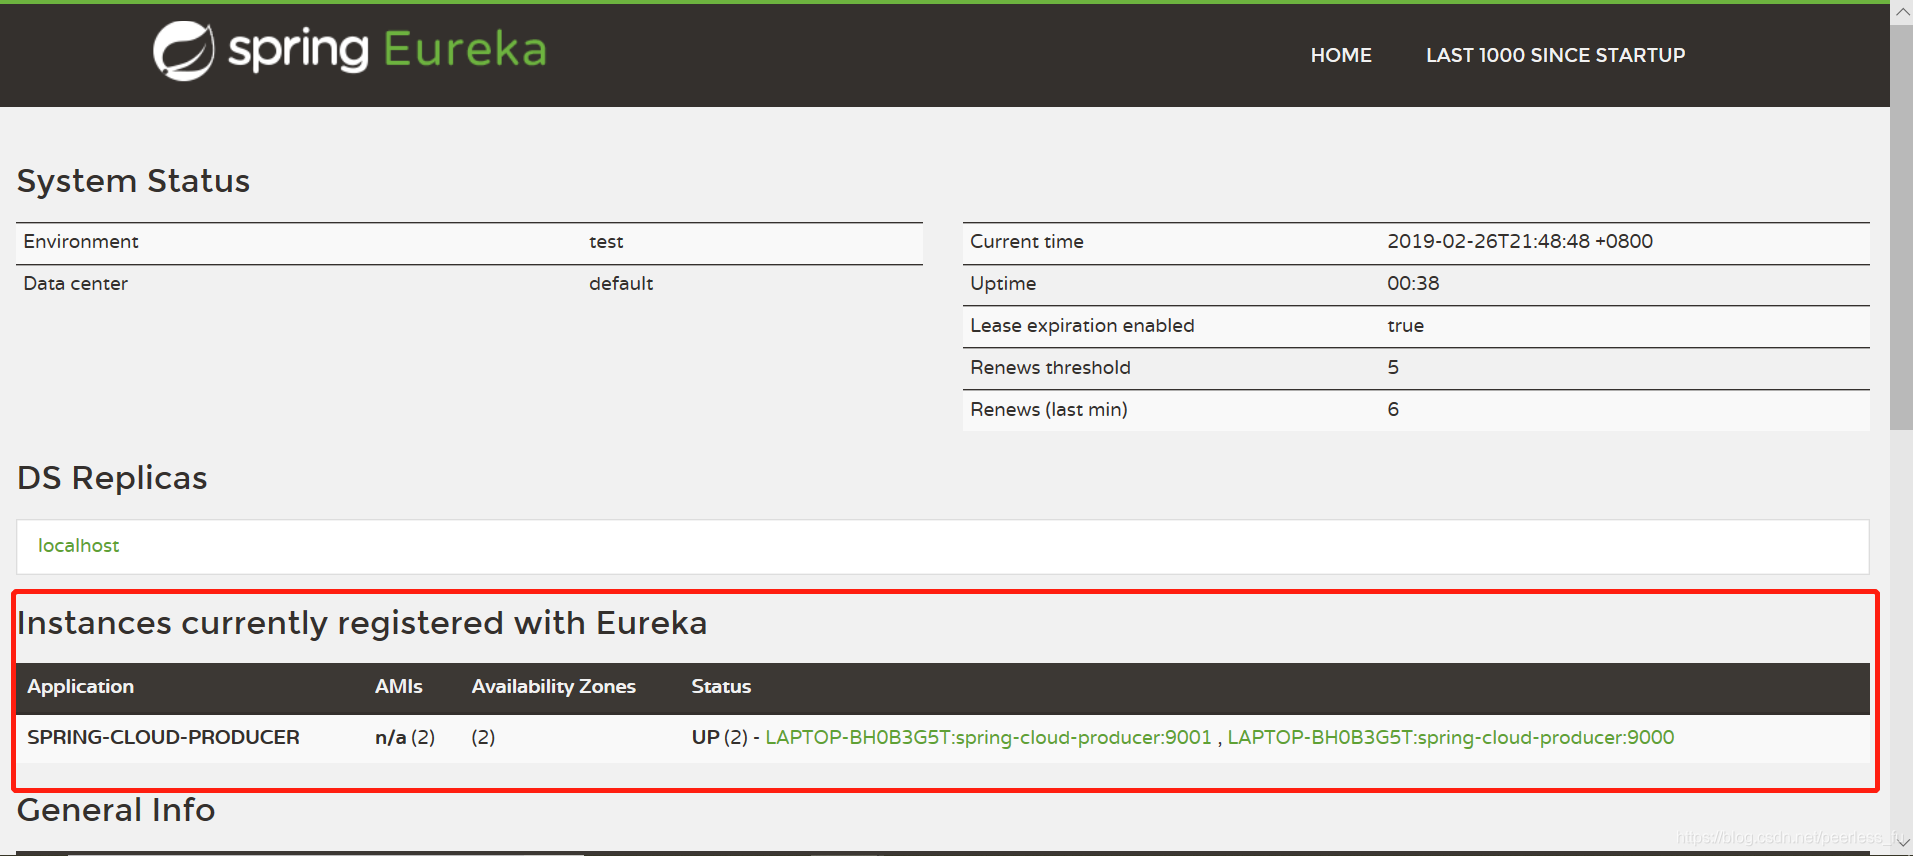Click Instances currently registered with Eureka heading
Viewport: 1913px width, 856px height.
click(x=362, y=623)
